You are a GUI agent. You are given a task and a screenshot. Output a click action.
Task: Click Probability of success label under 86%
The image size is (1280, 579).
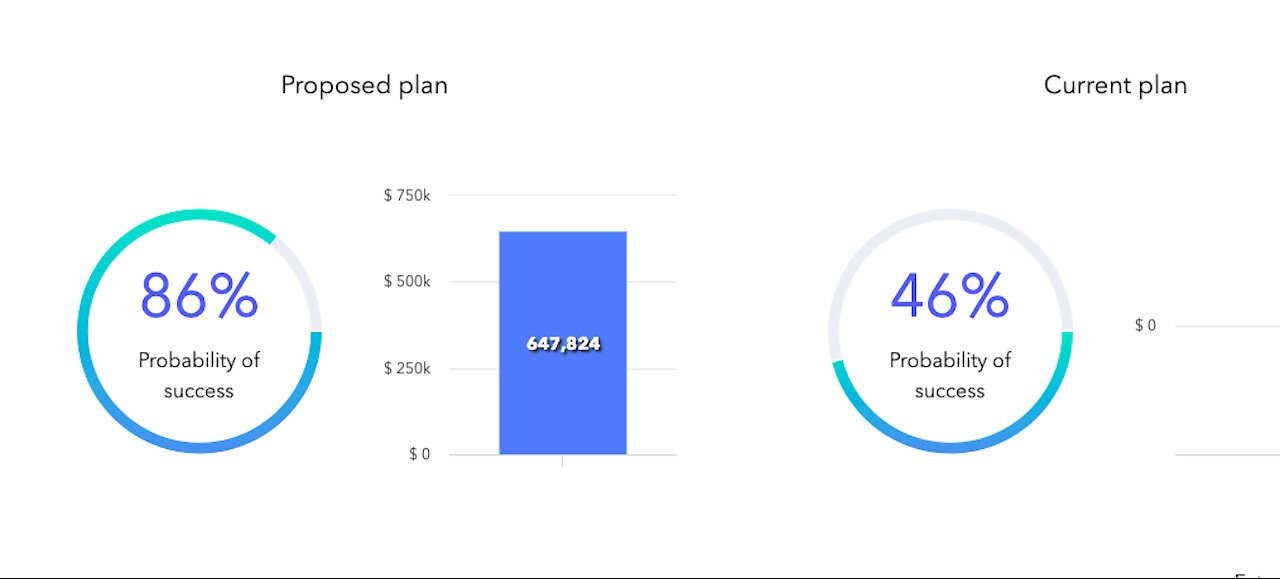tap(199, 375)
